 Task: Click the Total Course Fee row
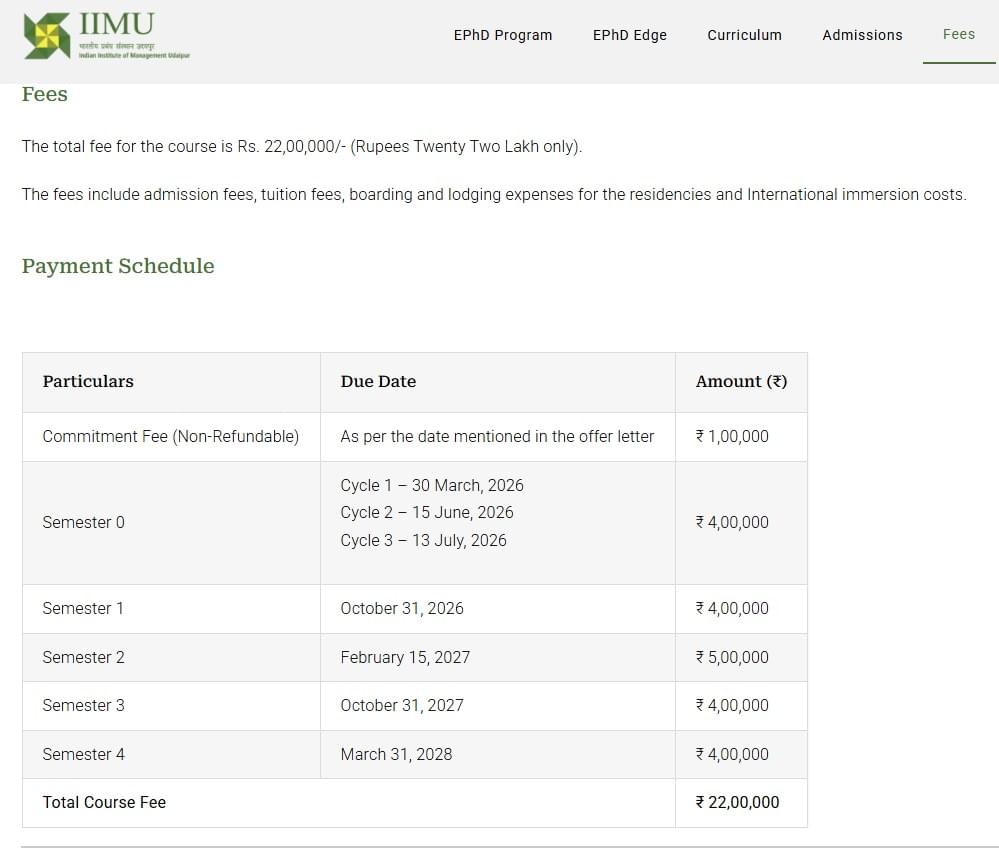104,802
